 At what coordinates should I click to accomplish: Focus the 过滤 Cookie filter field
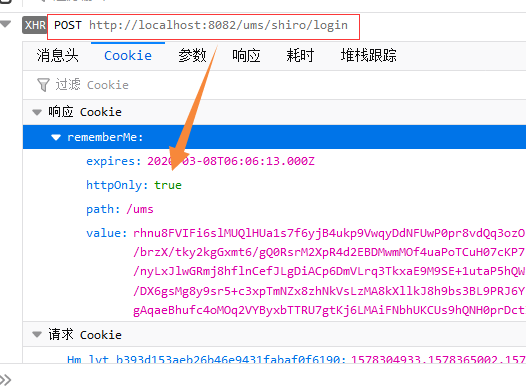pos(274,85)
